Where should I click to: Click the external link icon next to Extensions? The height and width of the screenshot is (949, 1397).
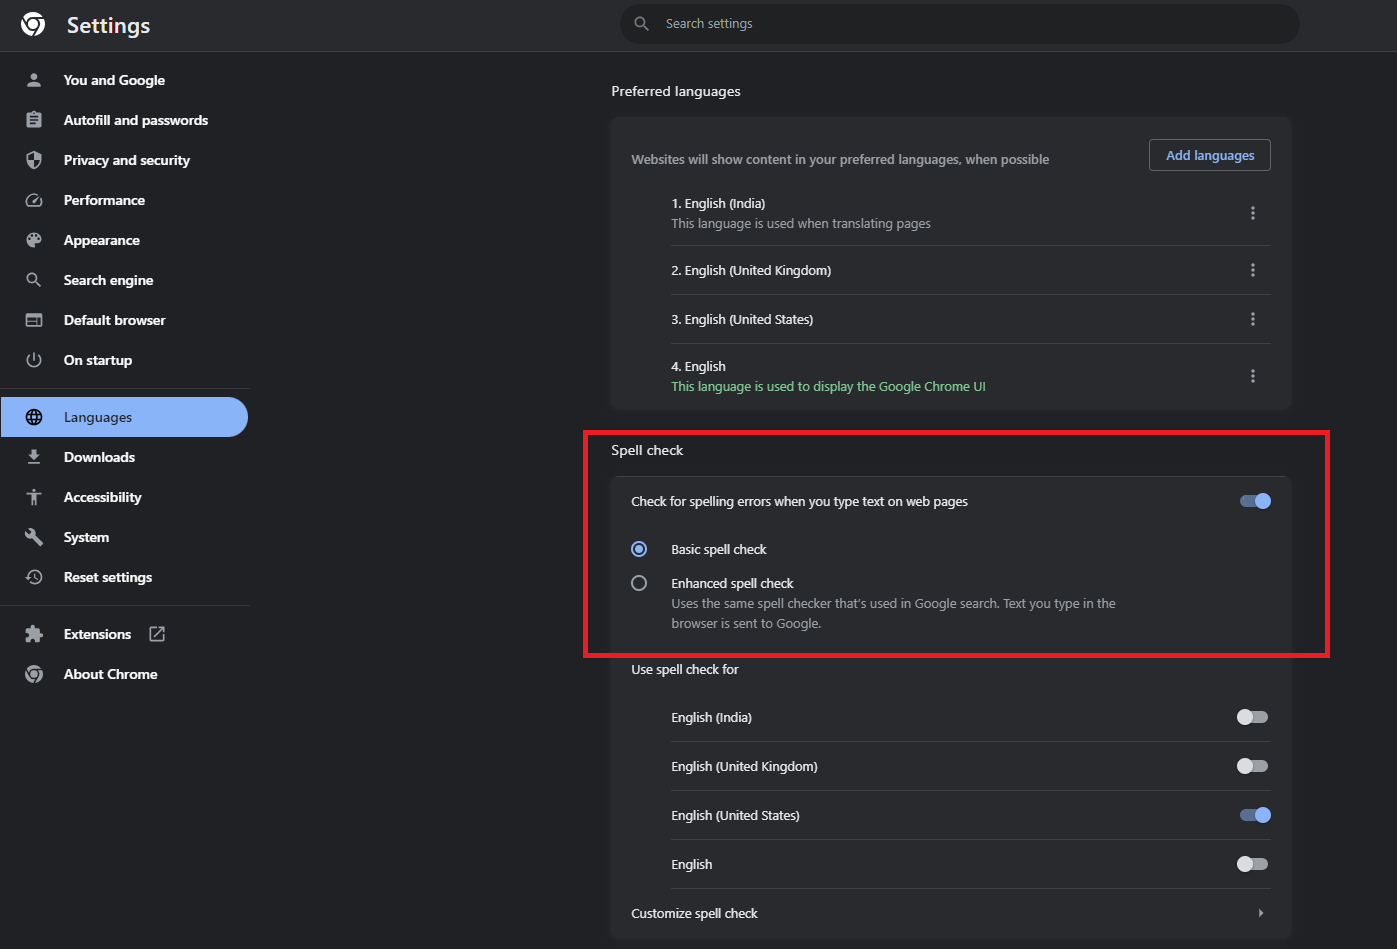pos(157,634)
